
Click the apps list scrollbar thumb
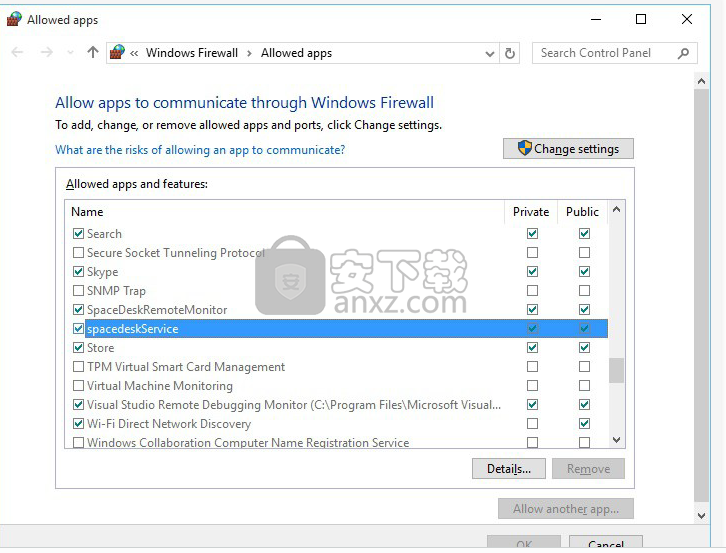click(616, 371)
